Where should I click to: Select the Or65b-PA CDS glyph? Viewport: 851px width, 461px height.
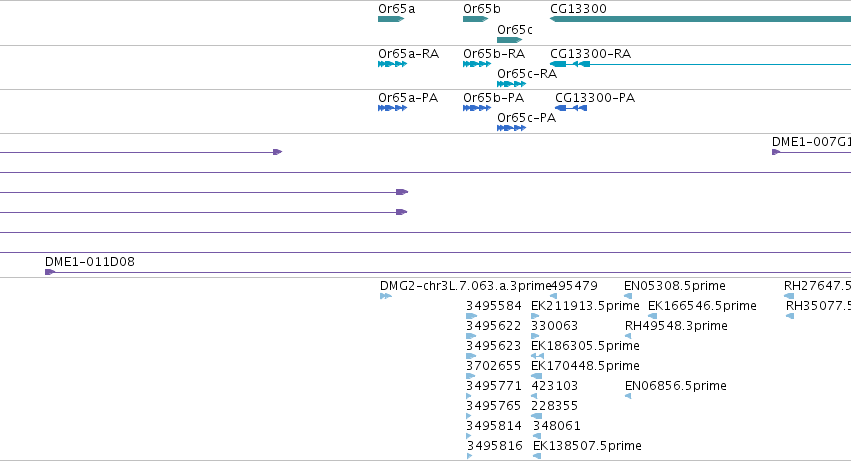[x=477, y=108]
